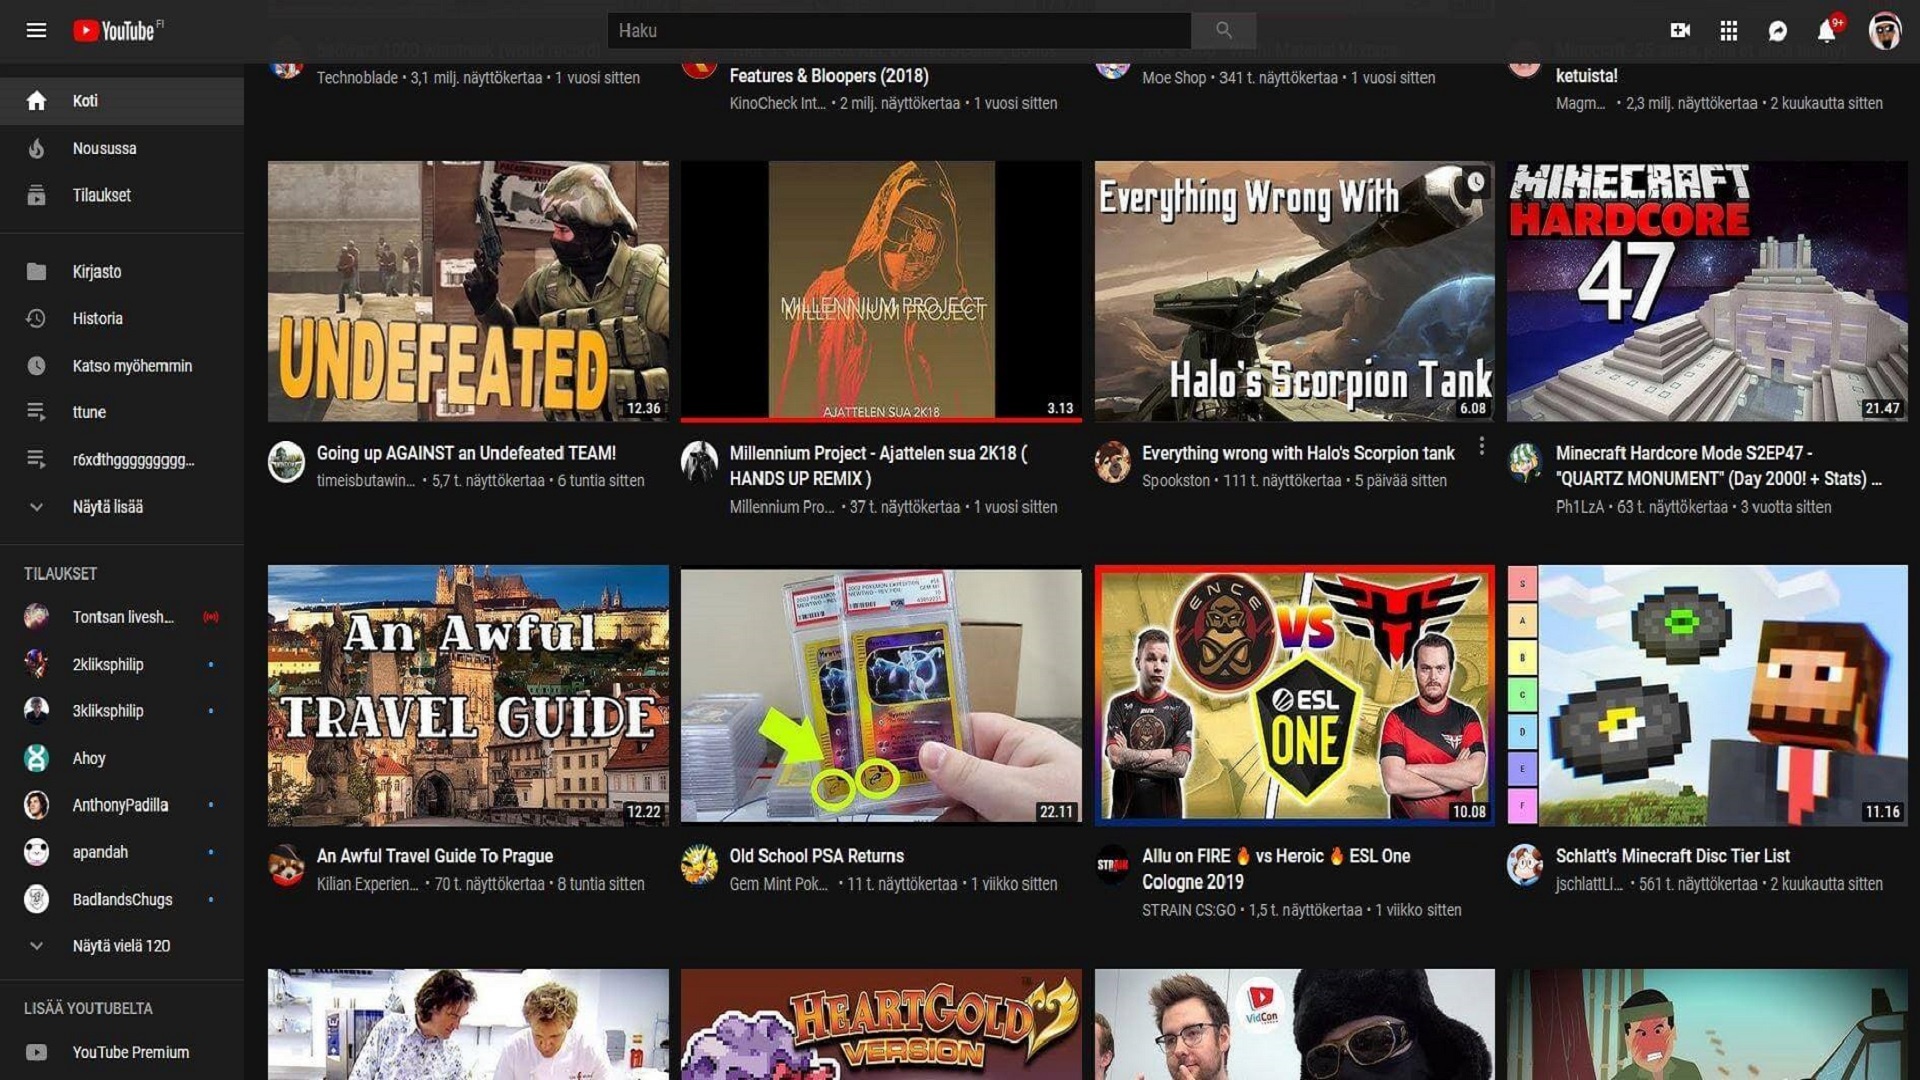
Task: Click the Kirjasto (Library) icon
Action: click(x=36, y=270)
